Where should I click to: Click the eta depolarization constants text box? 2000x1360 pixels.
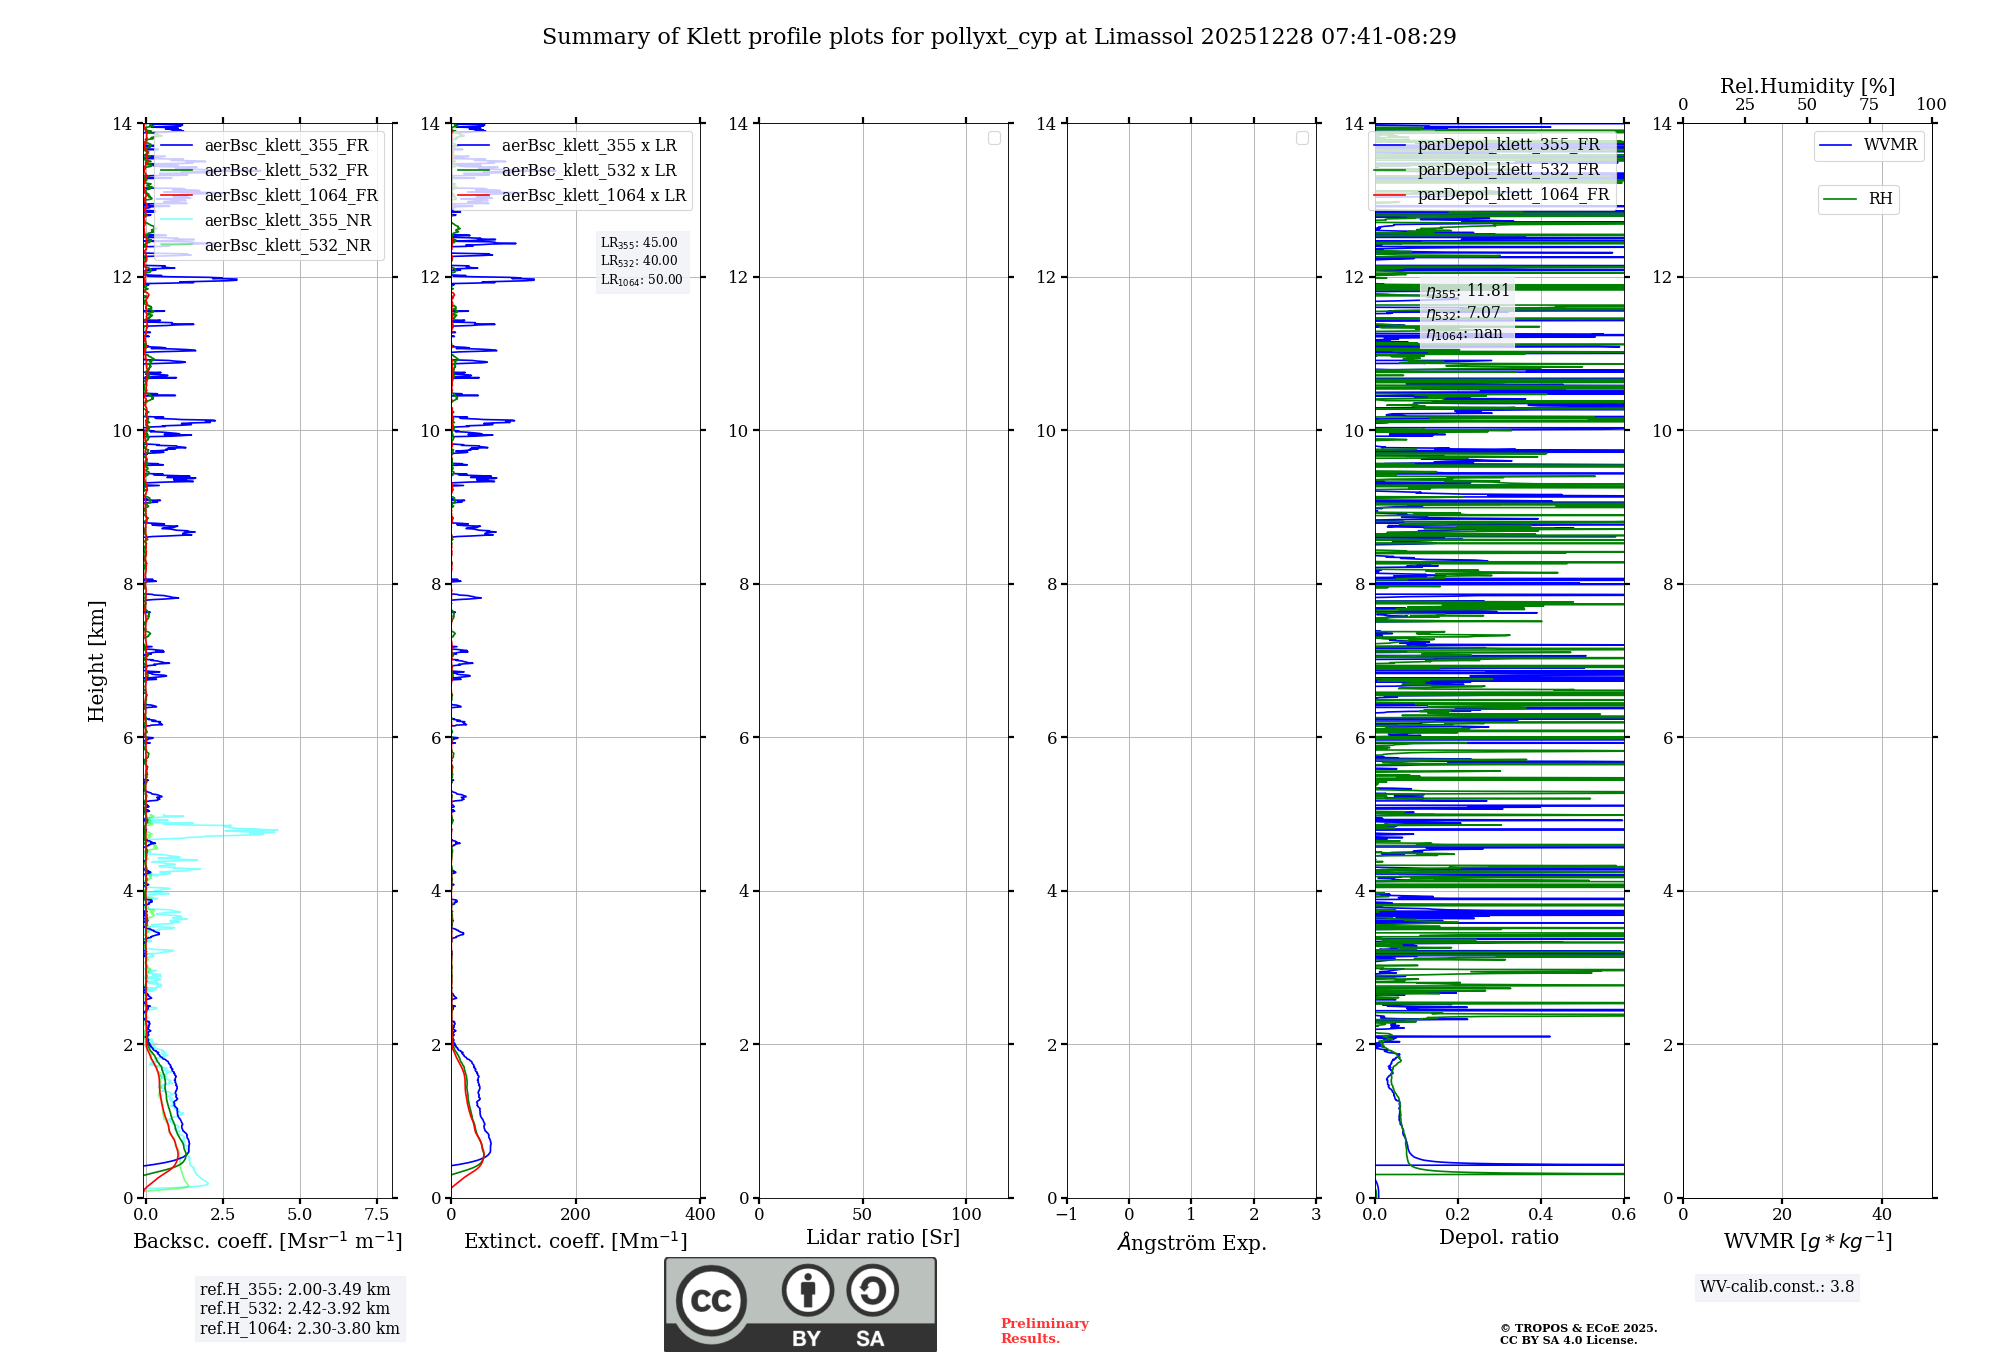coord(1466,312)
